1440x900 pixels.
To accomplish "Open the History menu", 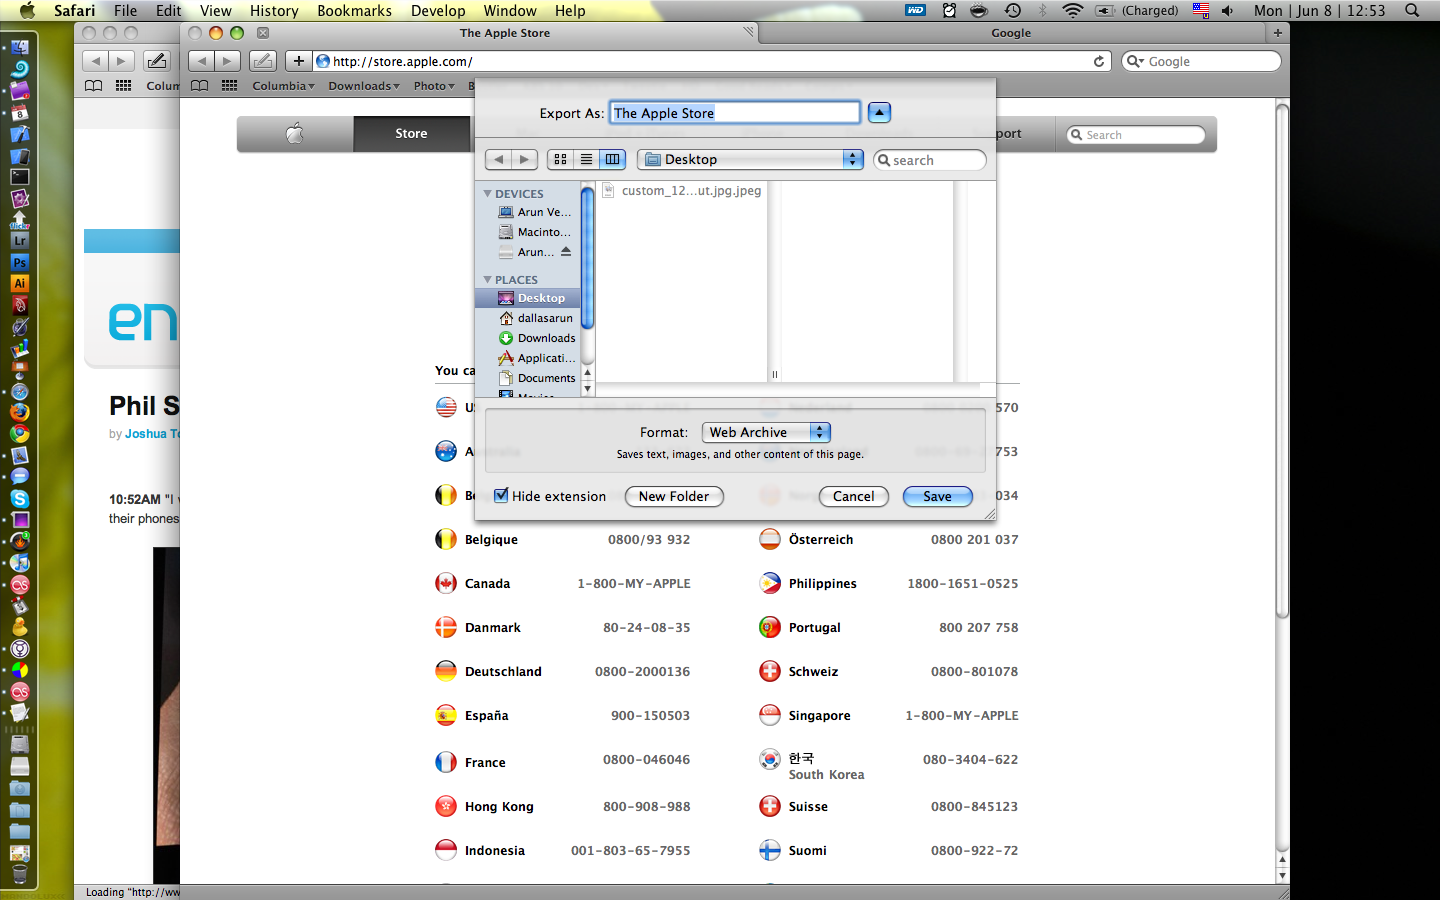I will coord(274,11).
